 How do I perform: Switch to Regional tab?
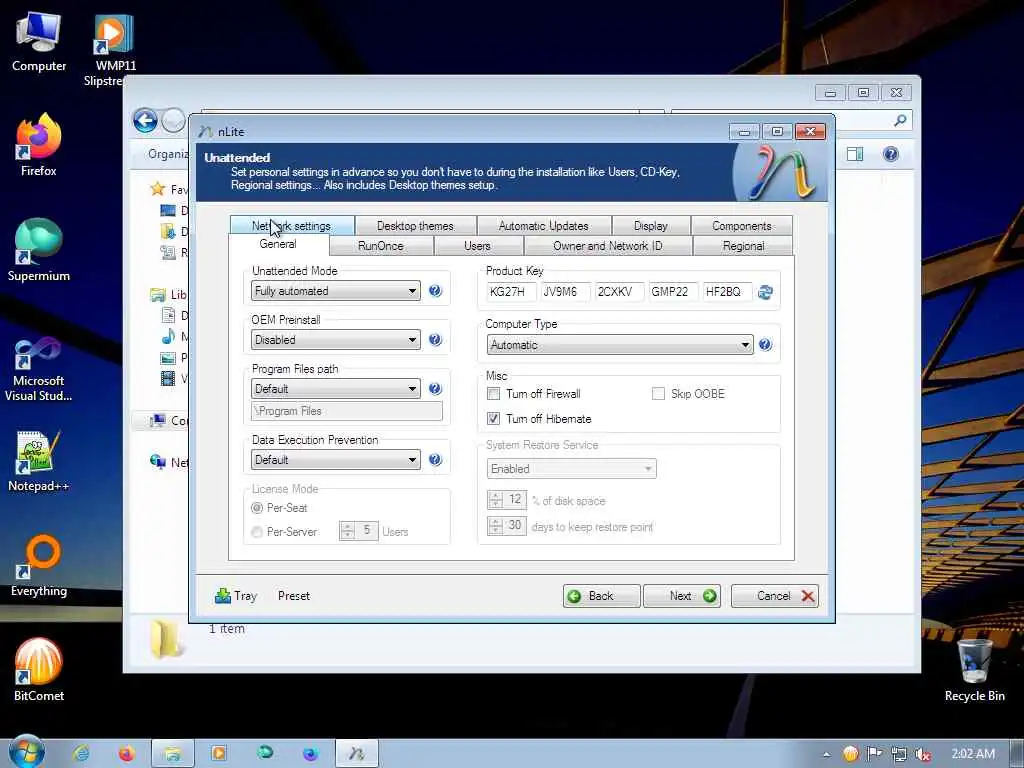click(x=743, y=246)
